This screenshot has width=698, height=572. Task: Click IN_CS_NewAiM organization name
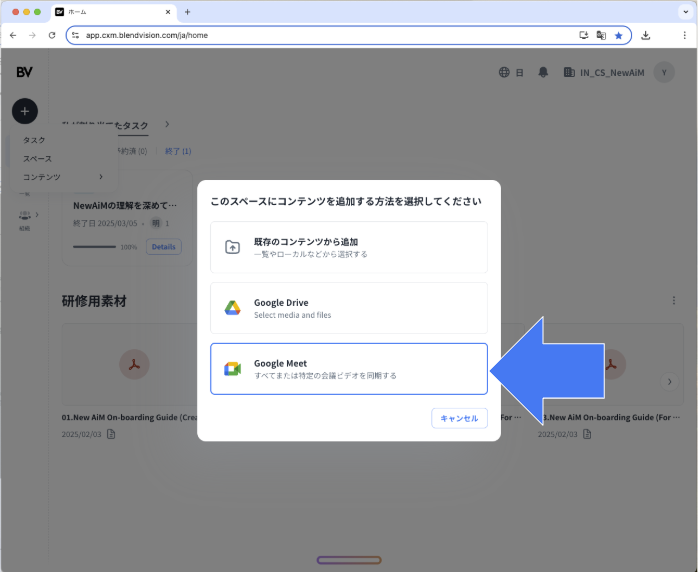(612, 73)
